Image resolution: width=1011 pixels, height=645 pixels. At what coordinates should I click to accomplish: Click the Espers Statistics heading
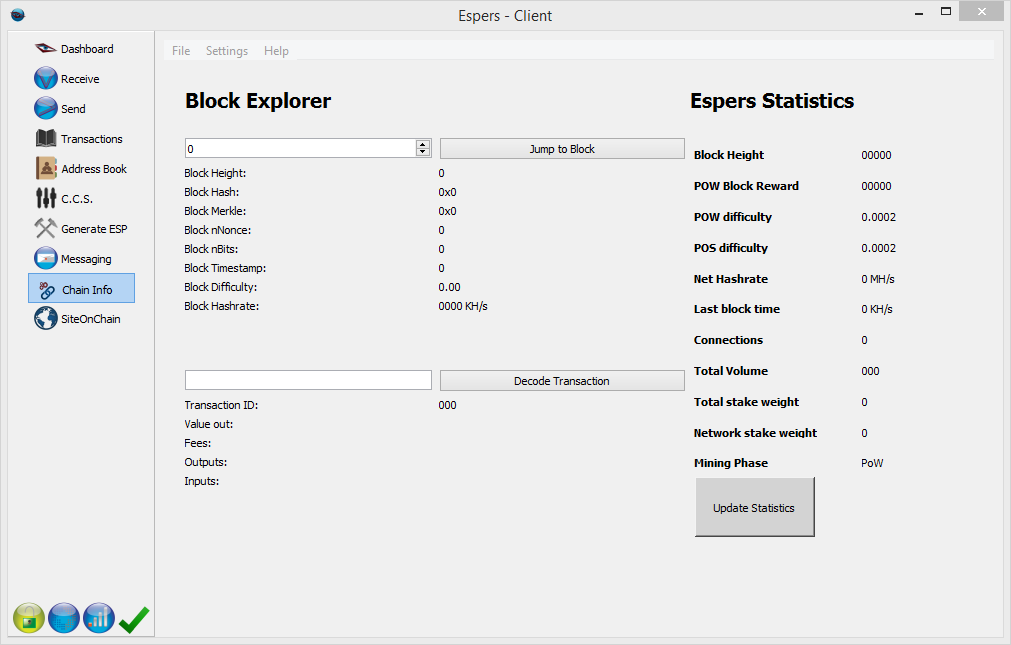[772, 101]
